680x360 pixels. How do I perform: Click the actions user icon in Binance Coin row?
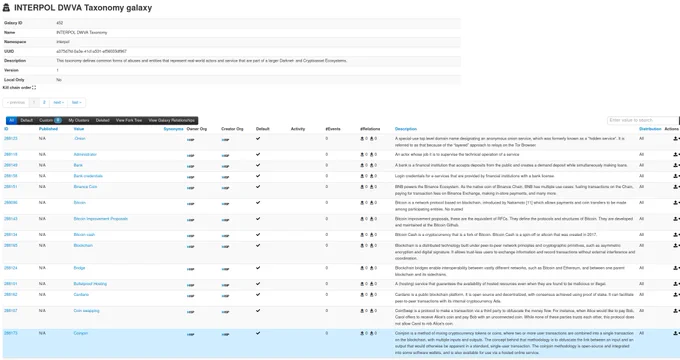tap(675, 187)
